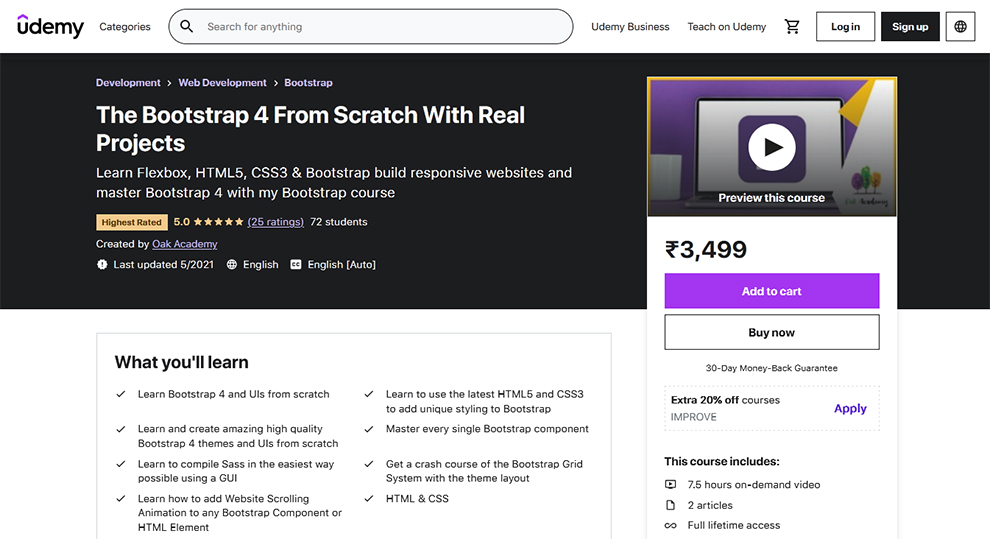990x539 pixels.
Task: Add the course to cart
Action: pos(771,291)
